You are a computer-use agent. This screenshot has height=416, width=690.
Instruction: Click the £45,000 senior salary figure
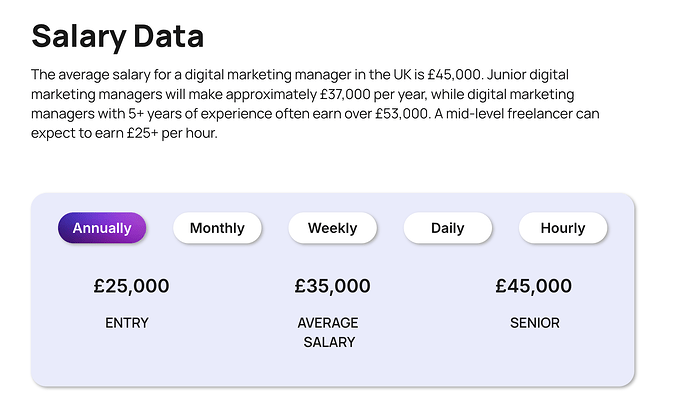(x=533, y=286)
